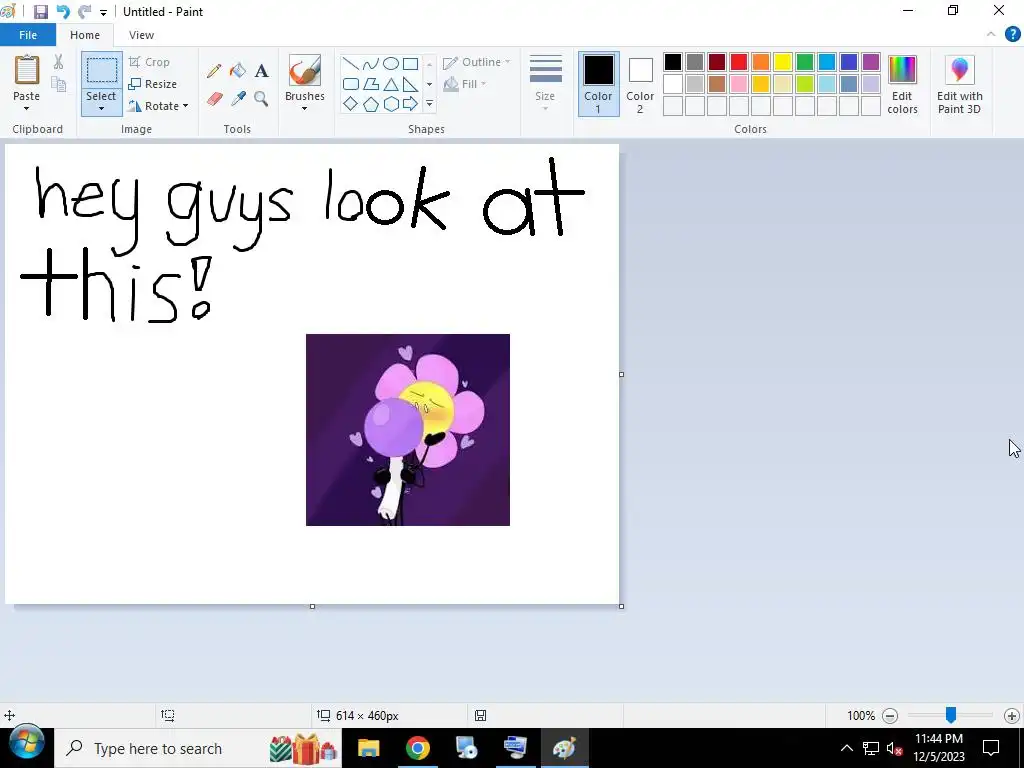Switch to the Home tab
The width and height of the screenshot is (1024, 768).
click(85, 35)
